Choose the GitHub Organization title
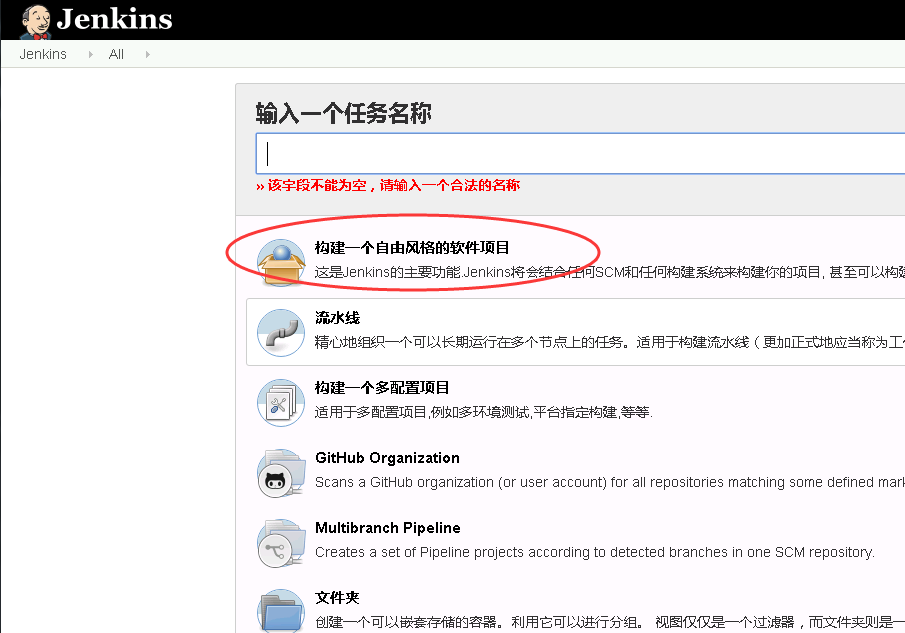The height and width of the screenshot is (633, 905). click(x=387, y=458)
